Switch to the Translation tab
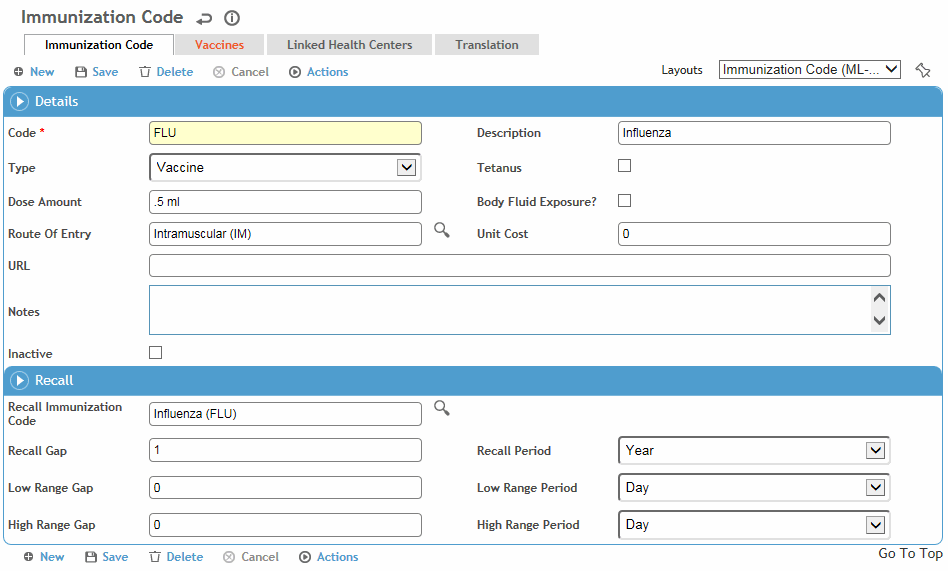This screenshot has height=571, width=948. point(487,45)
